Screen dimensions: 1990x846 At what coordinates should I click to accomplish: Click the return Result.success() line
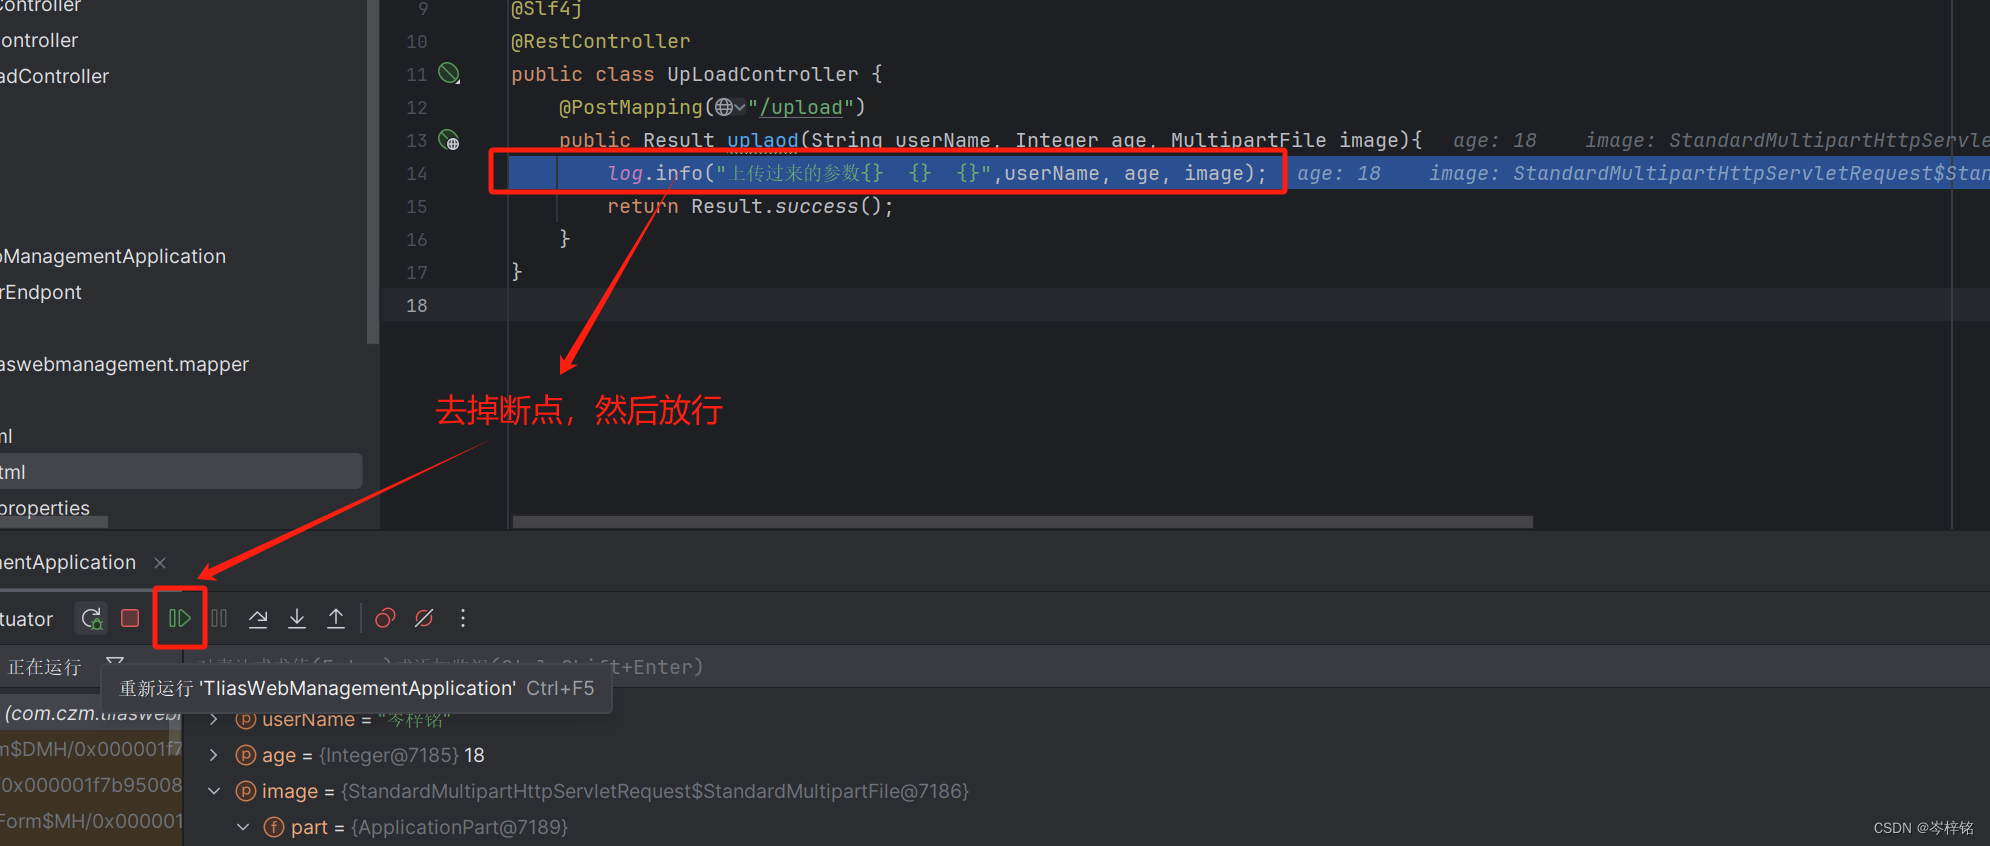[x=750, y=206]
